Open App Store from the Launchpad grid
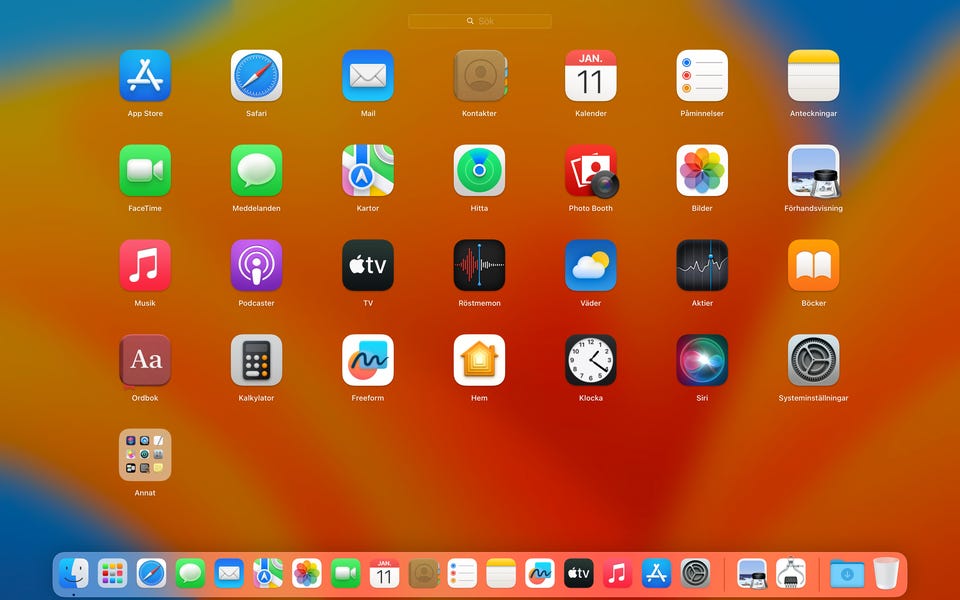Screen dimensions: 960x600 click(145, 75)
